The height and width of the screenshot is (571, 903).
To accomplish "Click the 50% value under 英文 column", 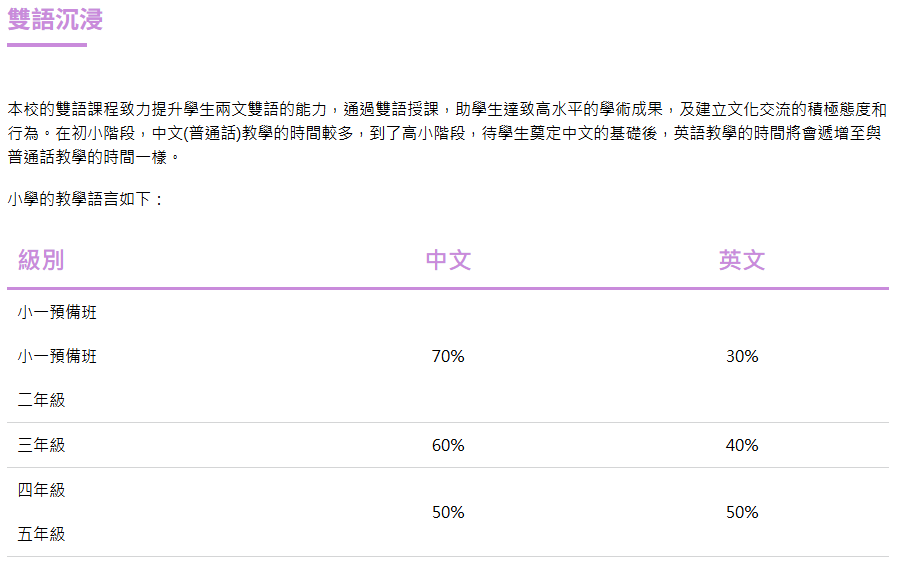I will [742, 512].
